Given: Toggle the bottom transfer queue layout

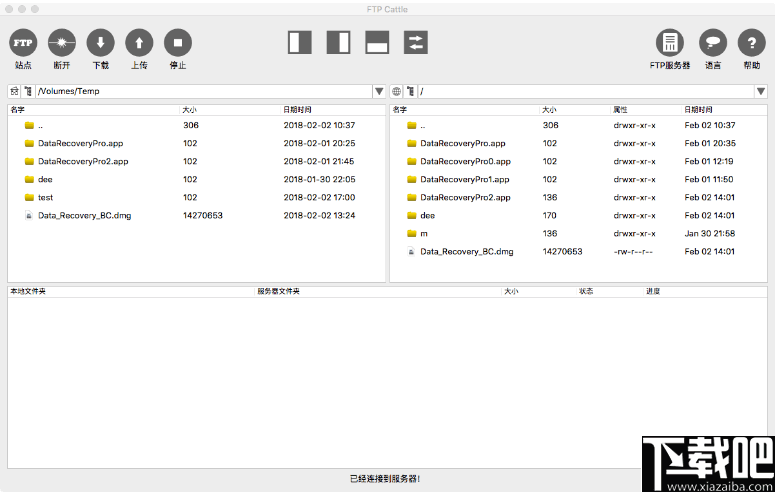Looking at the screenshot, I should (x=377, y=43).
